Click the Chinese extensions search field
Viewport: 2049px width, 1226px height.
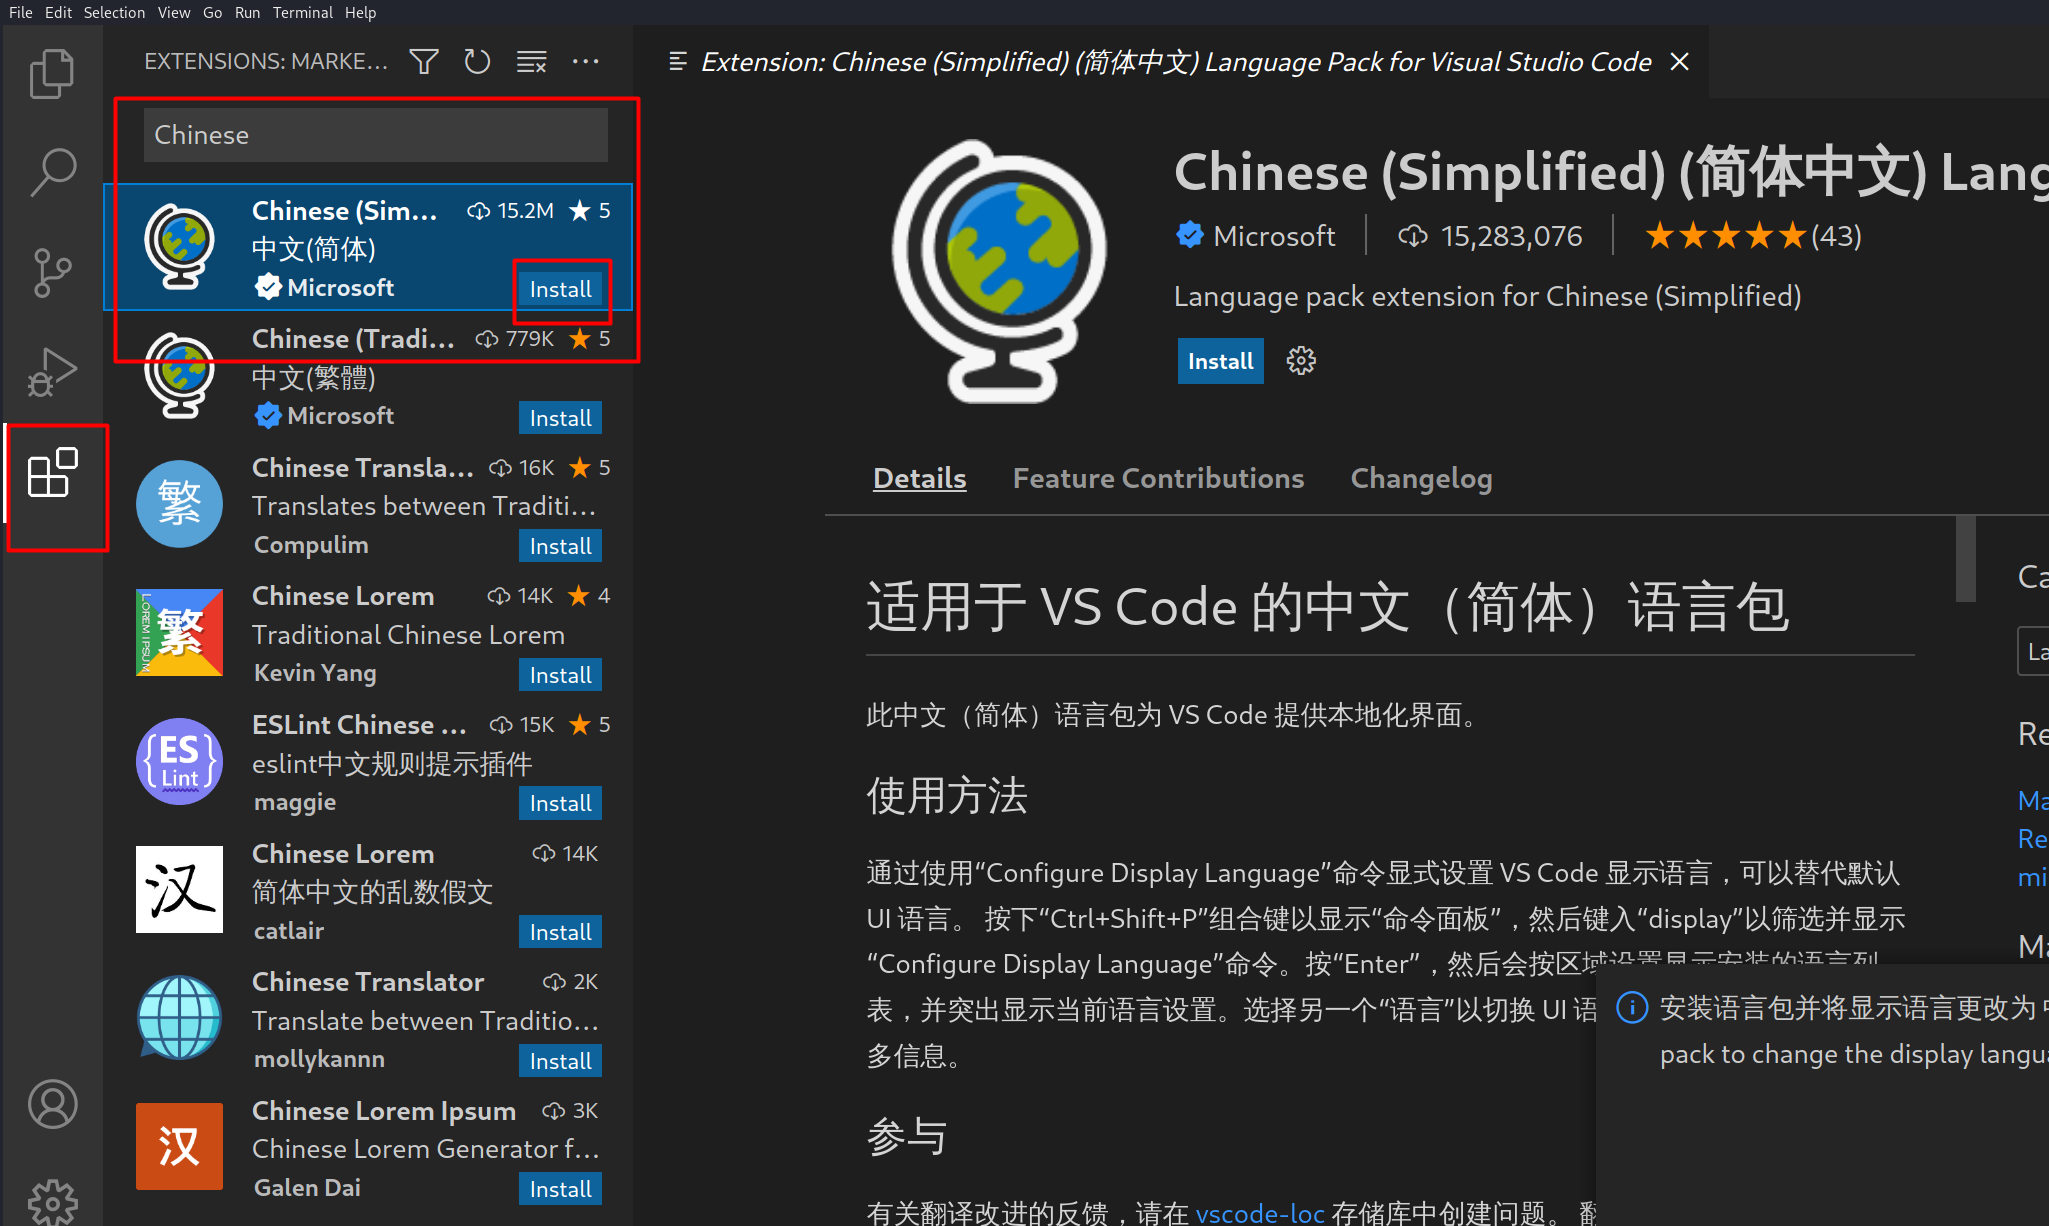pos(375,135)
